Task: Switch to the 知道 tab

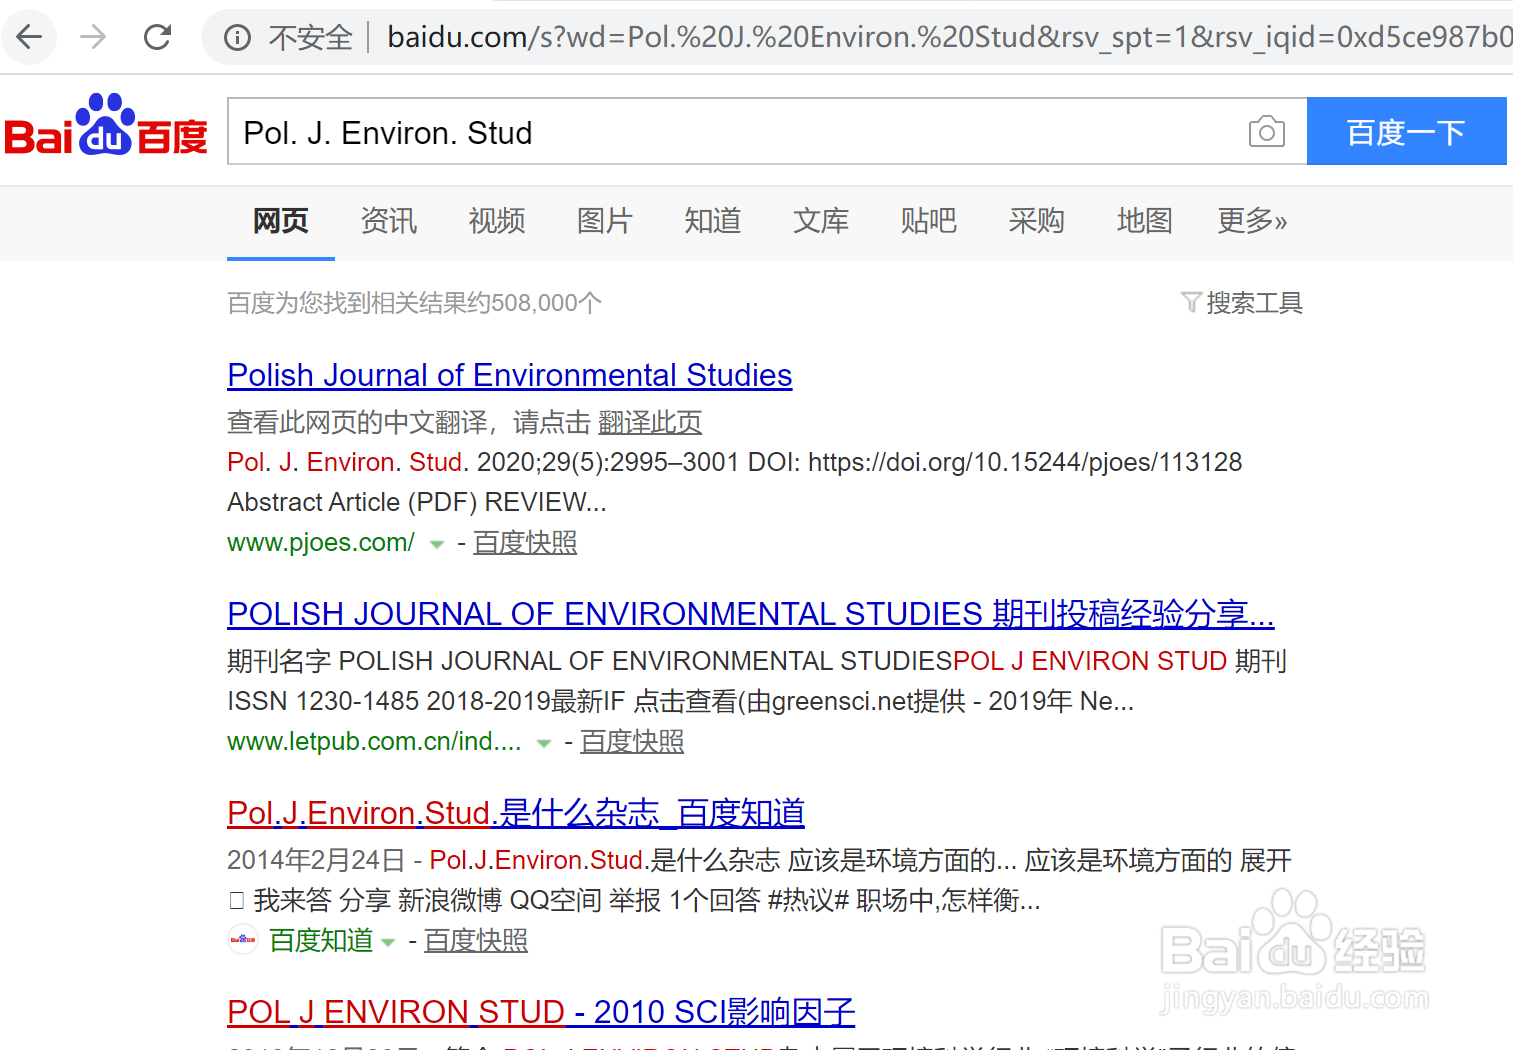Action: tap(713, 221)
